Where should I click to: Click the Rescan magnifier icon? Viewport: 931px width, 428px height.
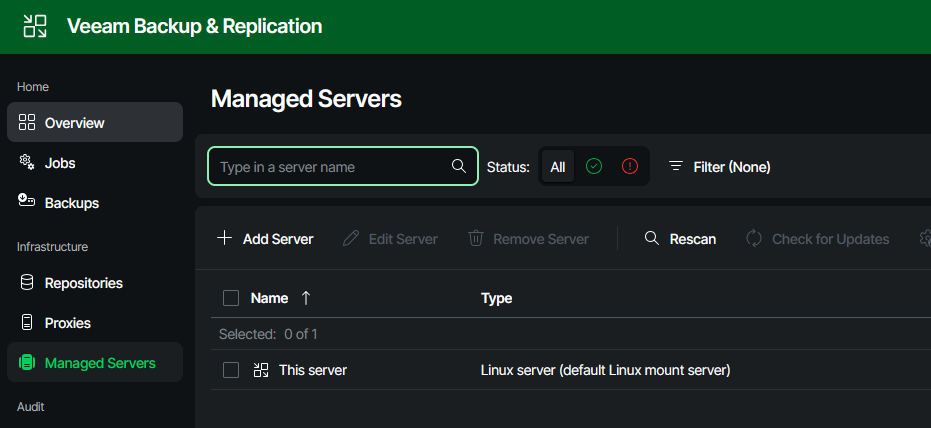tap(652, 239)
